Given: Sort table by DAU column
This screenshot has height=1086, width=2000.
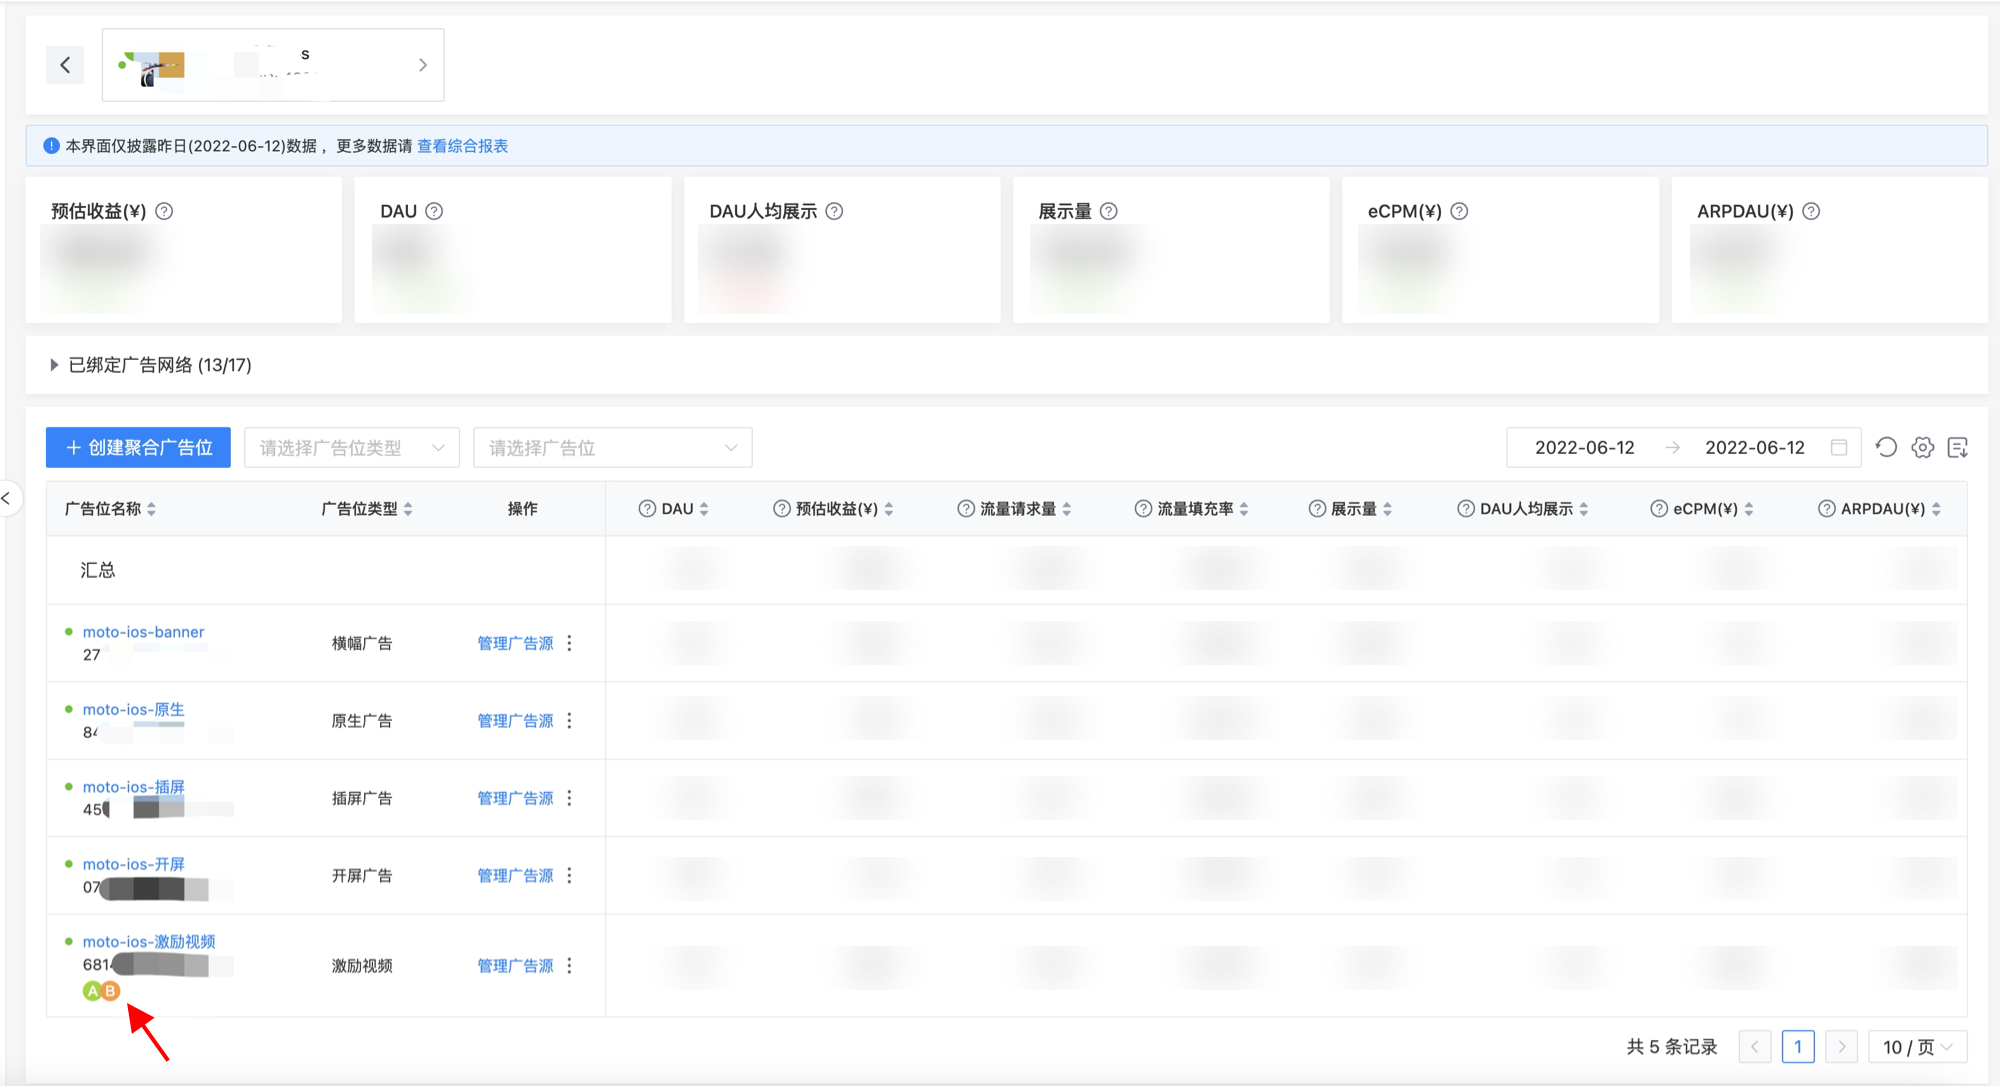Looking at the screenshot, I should [704, 509].
